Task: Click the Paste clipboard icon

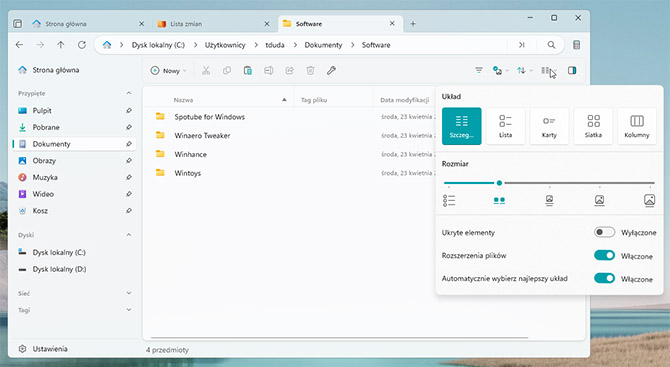Action: click(x=247, y=70)
